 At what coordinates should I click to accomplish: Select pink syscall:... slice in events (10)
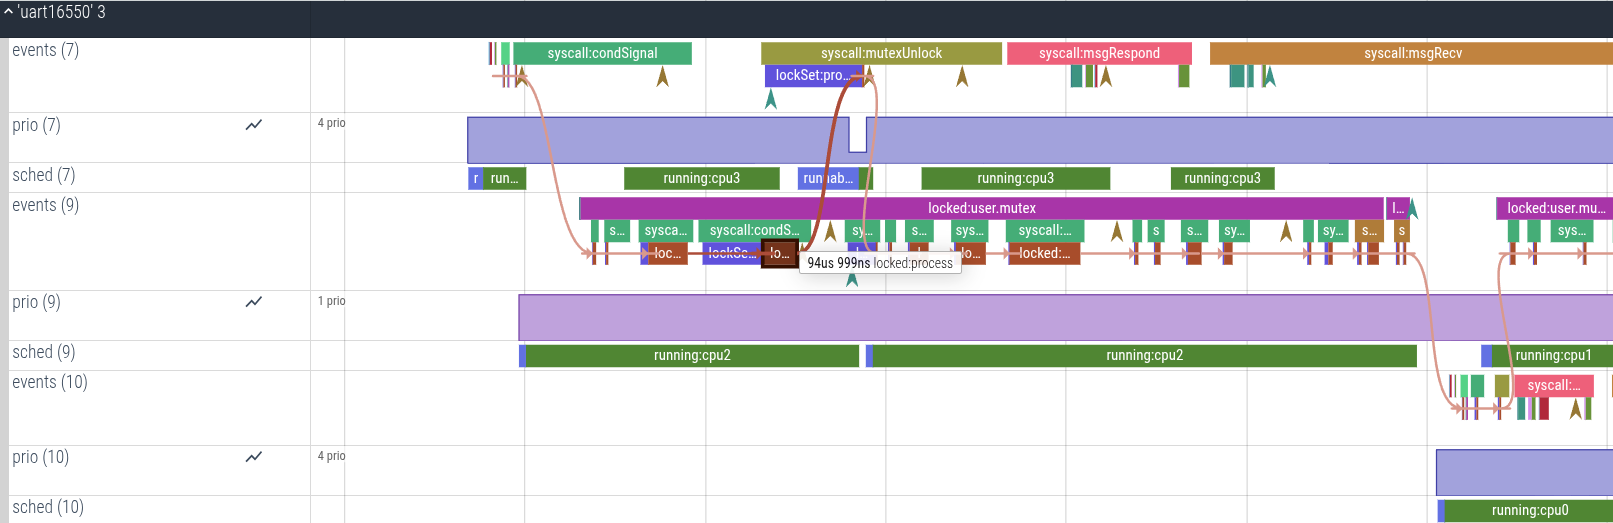pos(1554,385)
